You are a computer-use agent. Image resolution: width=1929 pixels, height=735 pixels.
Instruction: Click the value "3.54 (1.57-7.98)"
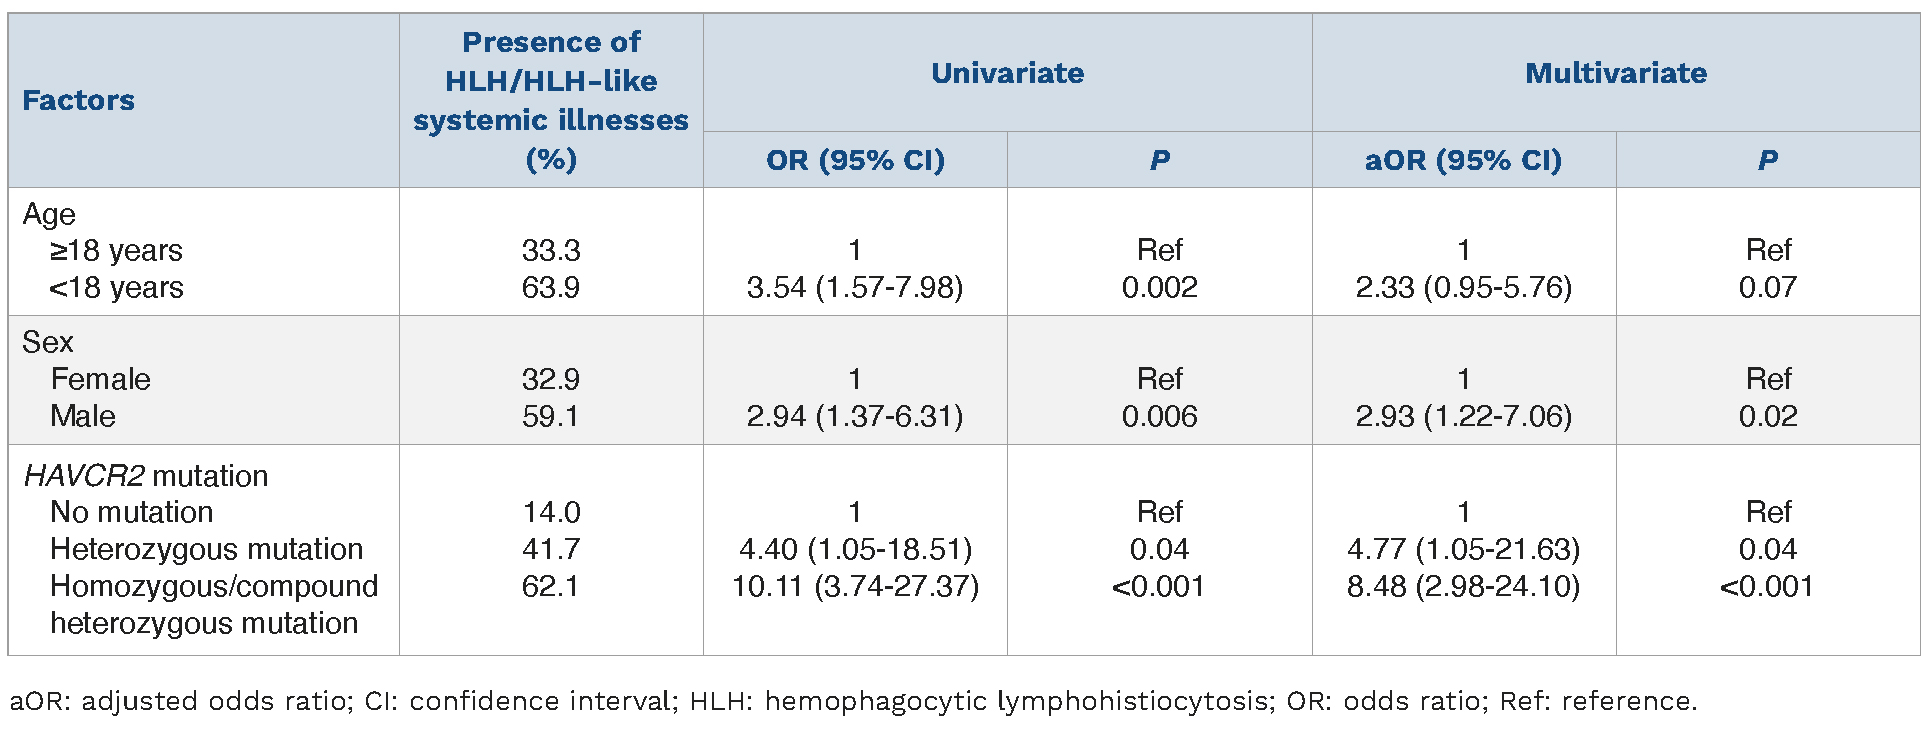855,288
